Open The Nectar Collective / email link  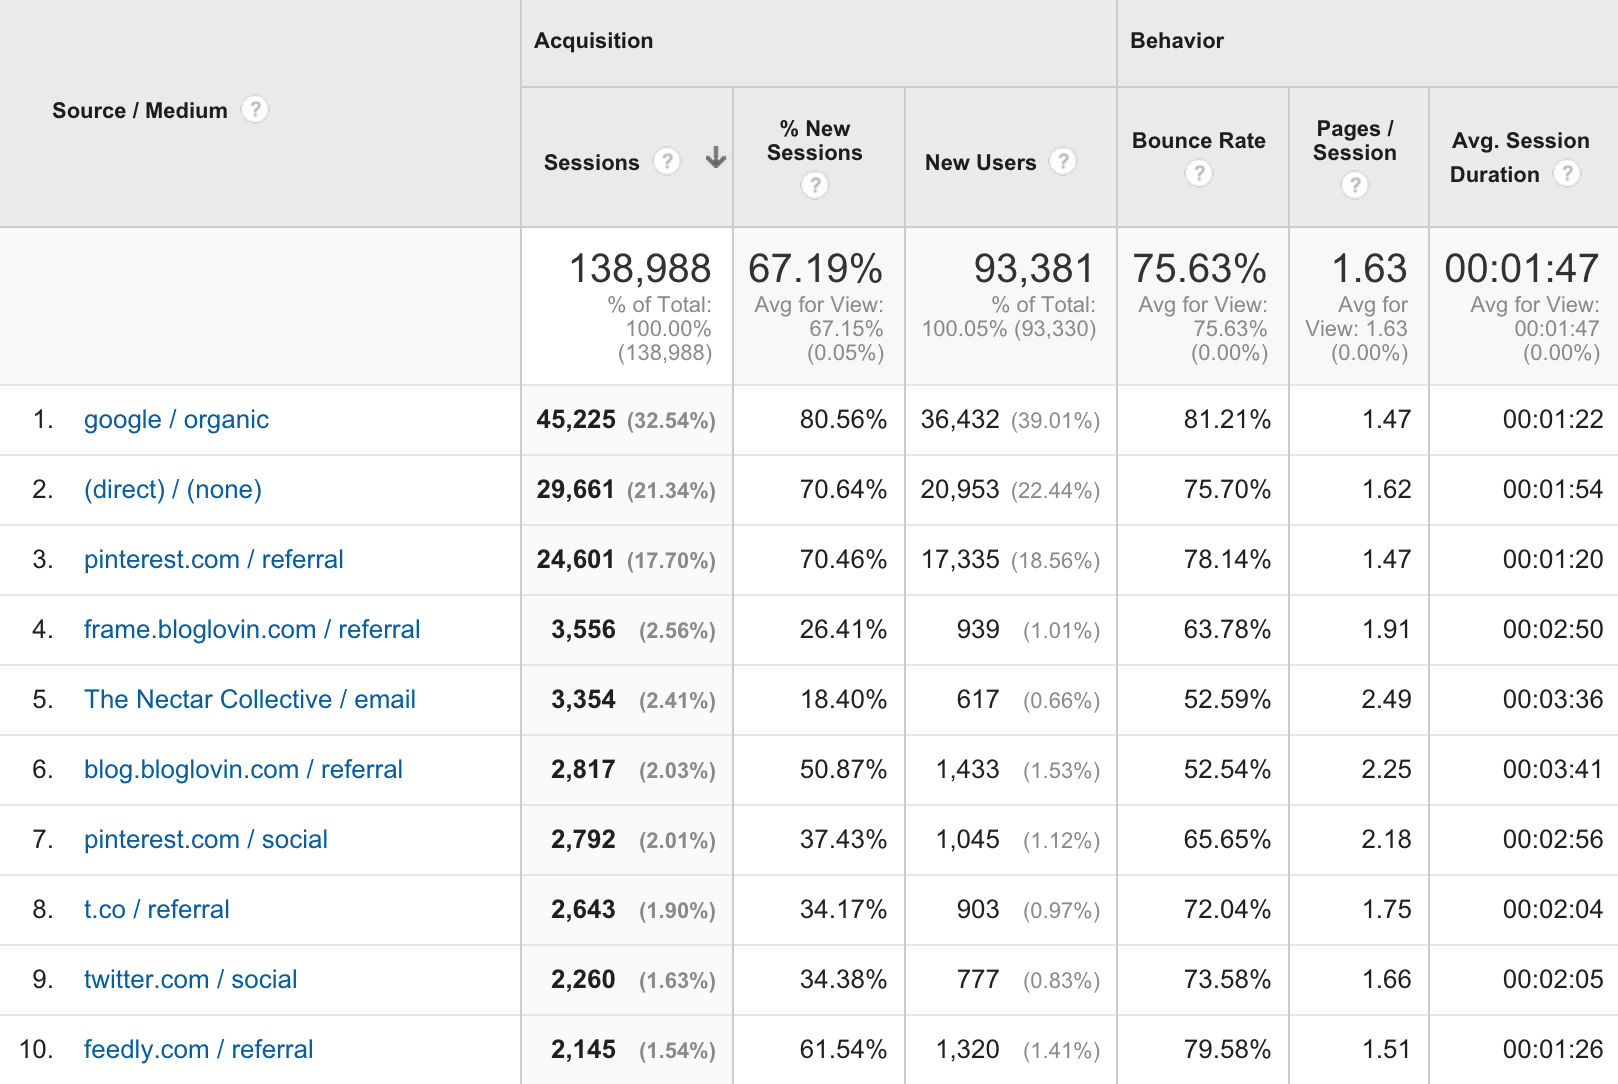[x=250, y=699]
